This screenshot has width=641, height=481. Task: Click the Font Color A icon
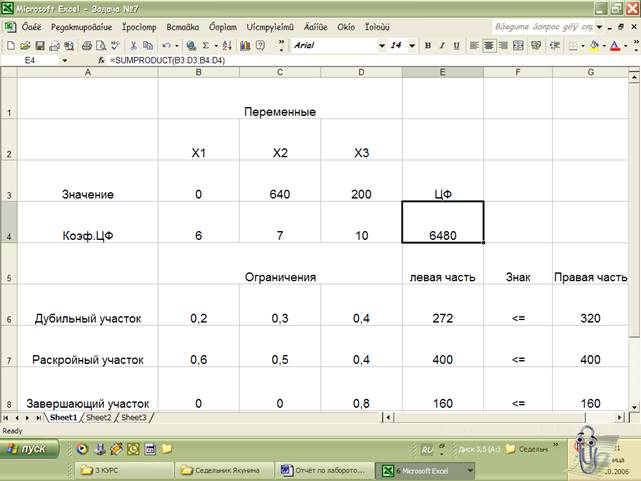point(614,45)
